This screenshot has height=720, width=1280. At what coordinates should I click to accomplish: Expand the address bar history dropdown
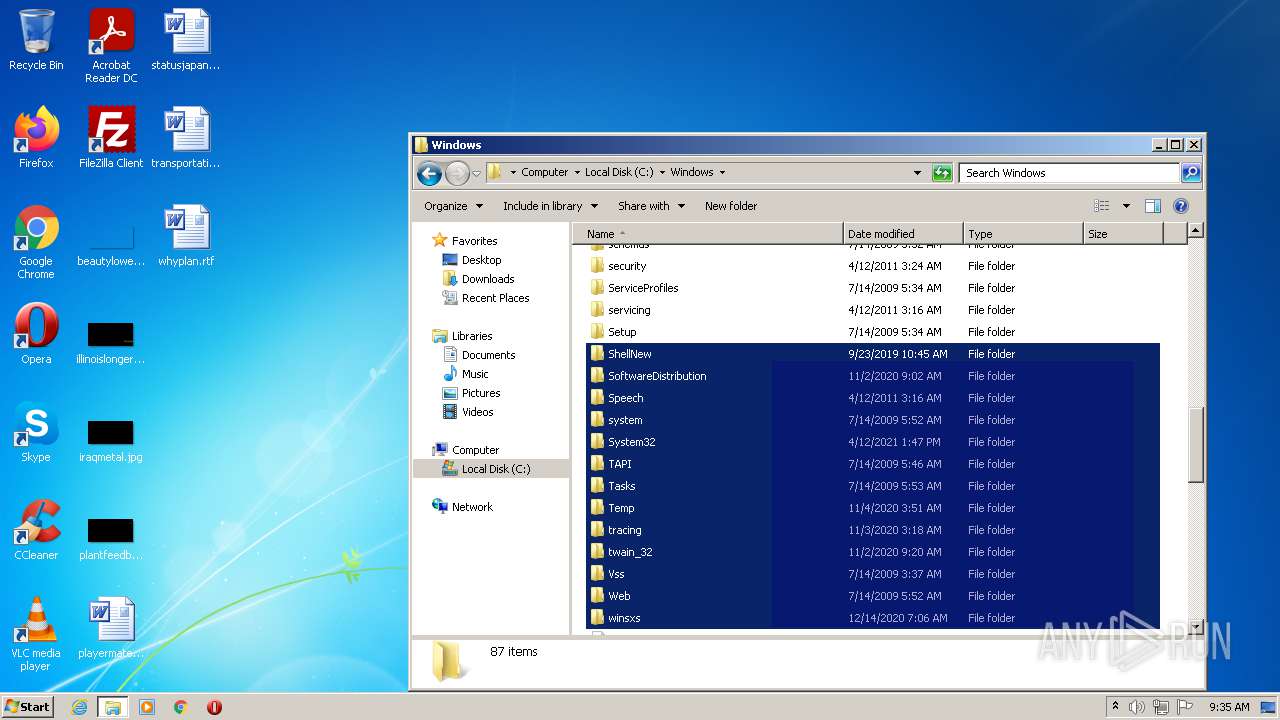click(917, 173)
